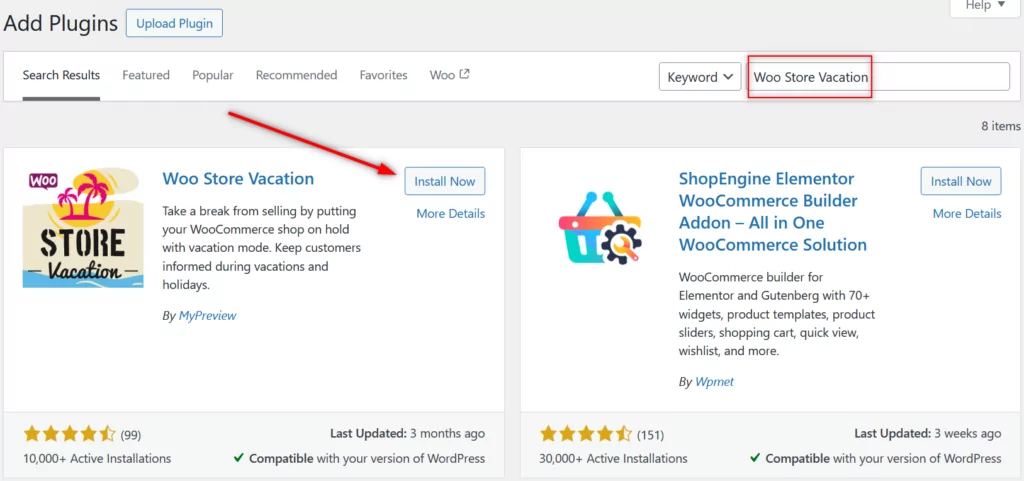The image size is (1024, 481).
Task: Click the Woo Store Vacation star rating
Action: tap(70, 434)
